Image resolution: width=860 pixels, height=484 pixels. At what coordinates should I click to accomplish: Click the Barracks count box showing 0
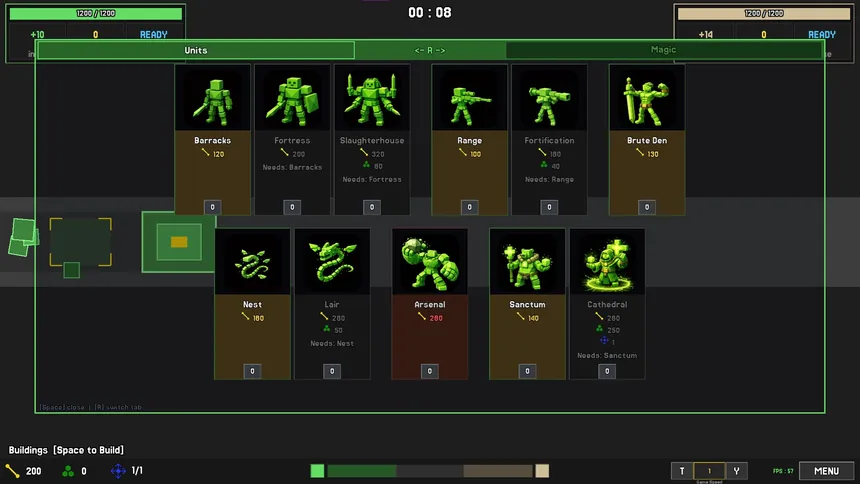pyautogui.click(x=213, y=207)
